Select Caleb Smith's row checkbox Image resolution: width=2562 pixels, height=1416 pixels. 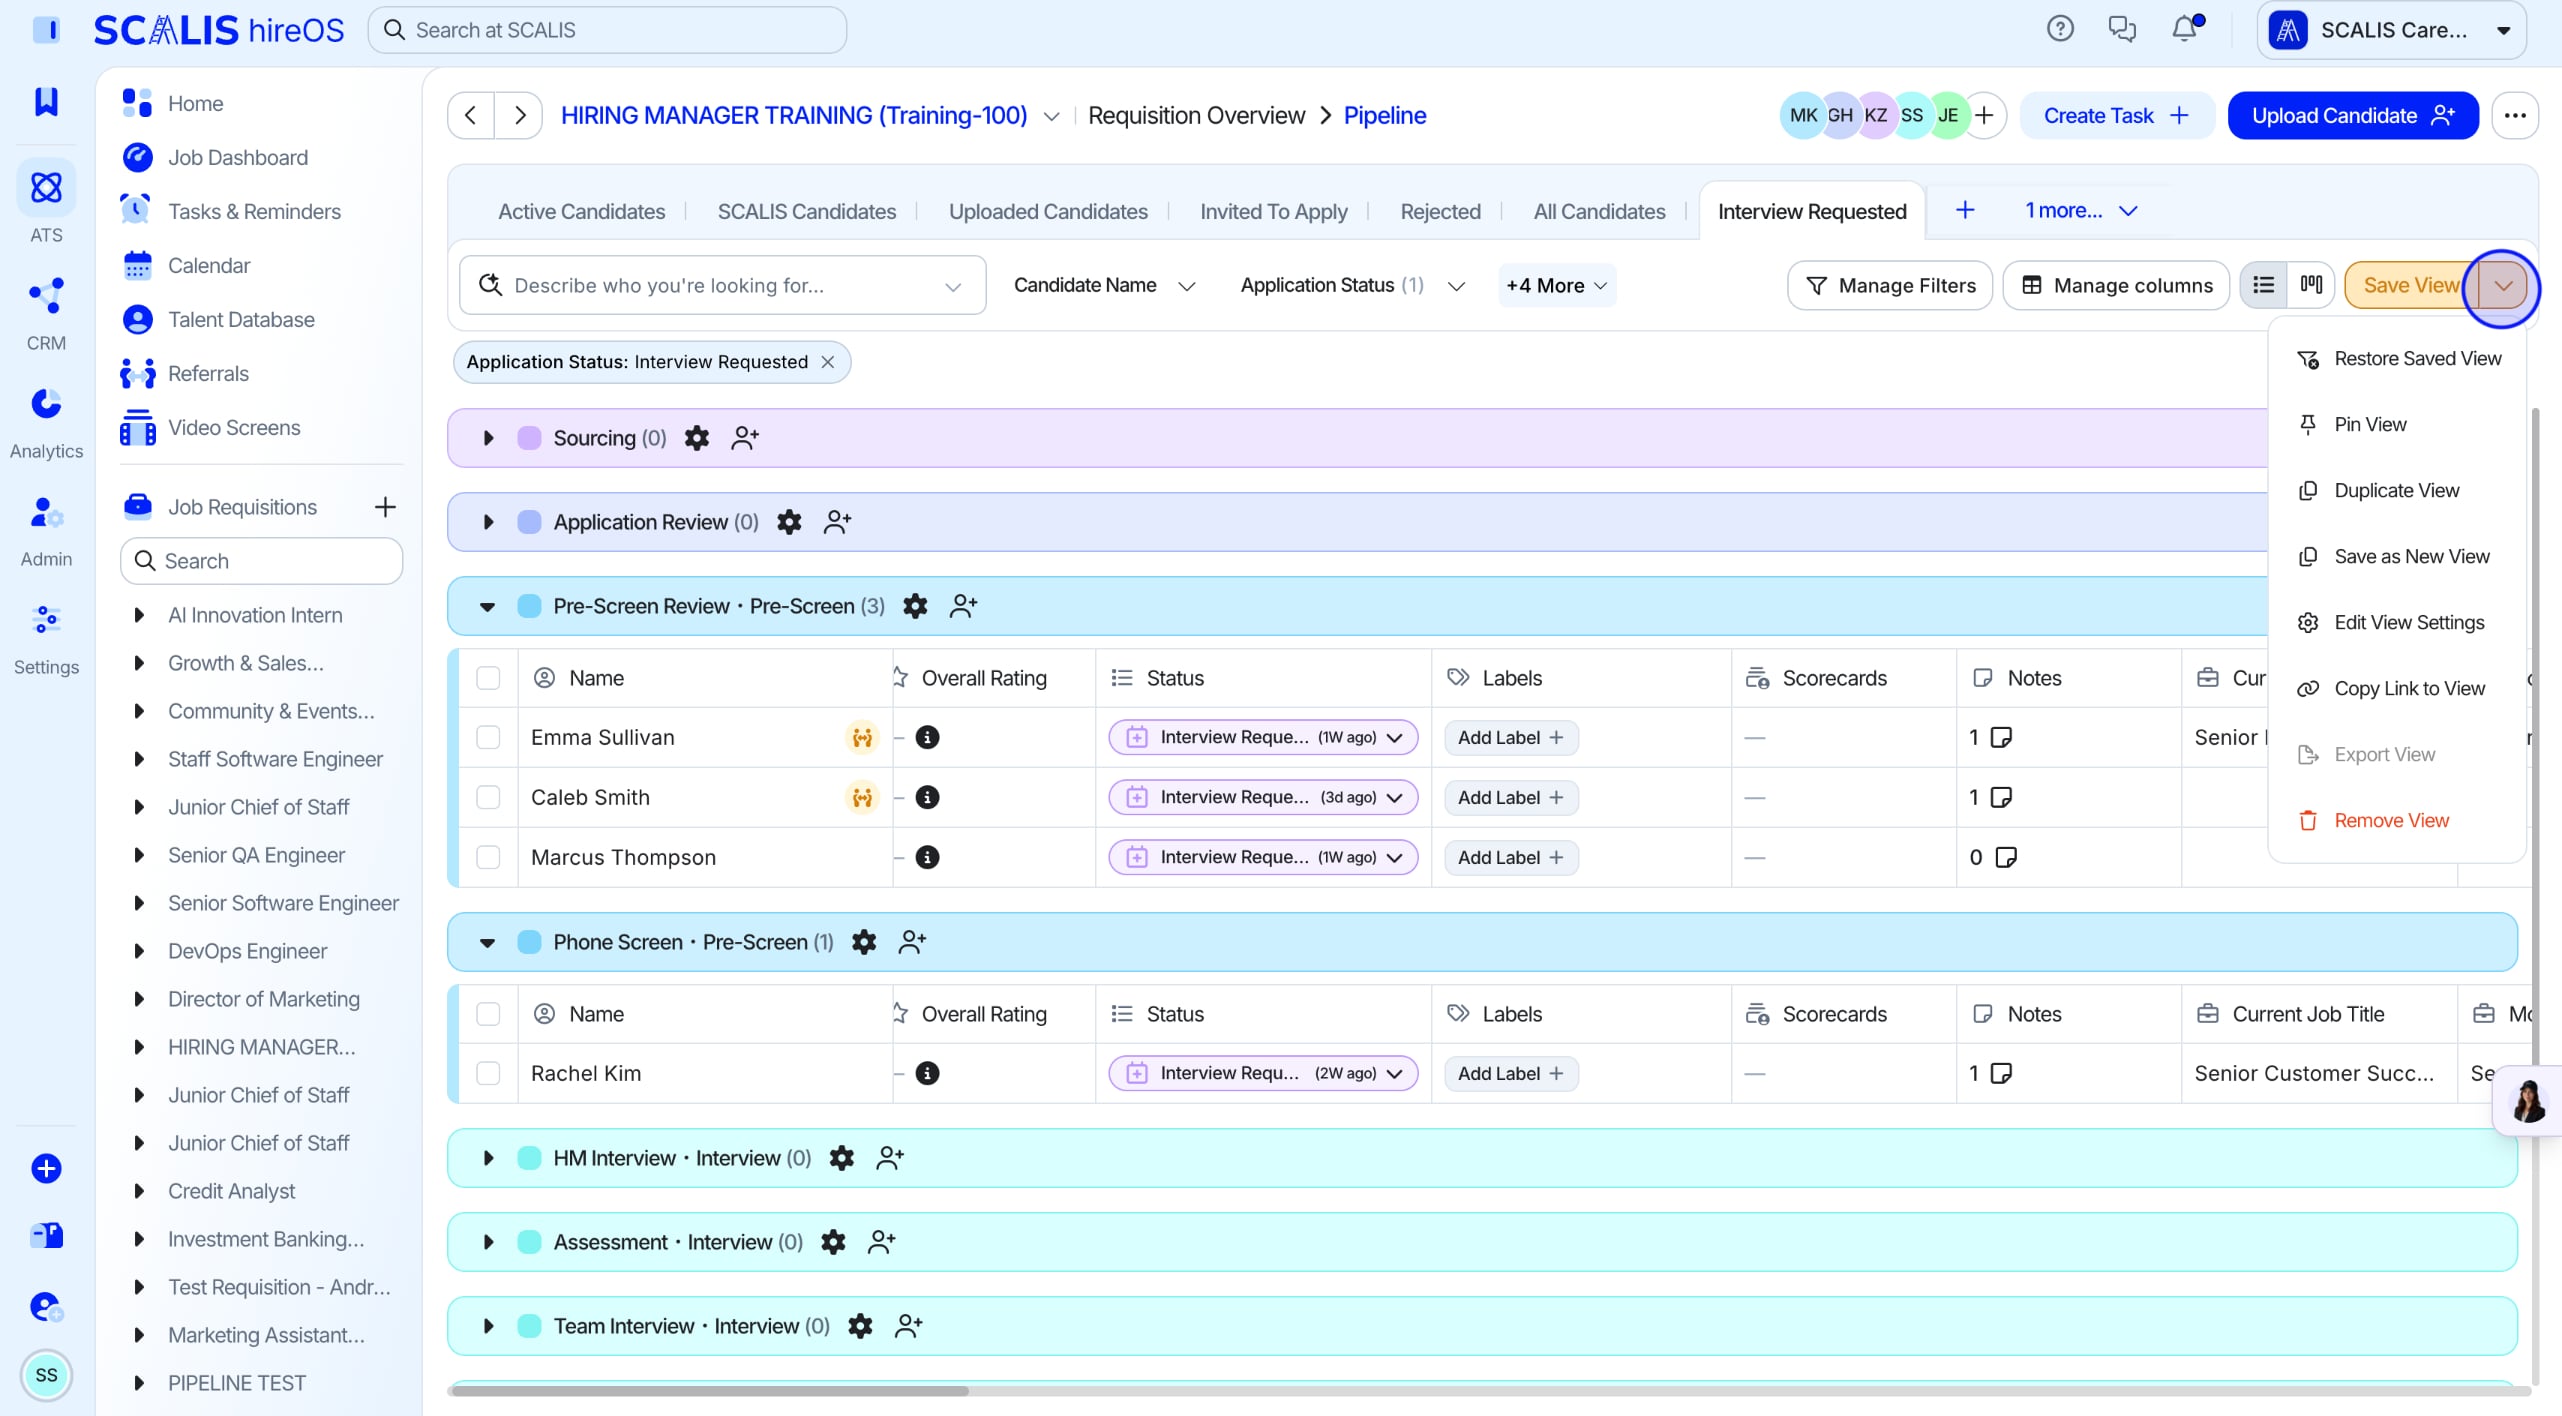point(488,797)
